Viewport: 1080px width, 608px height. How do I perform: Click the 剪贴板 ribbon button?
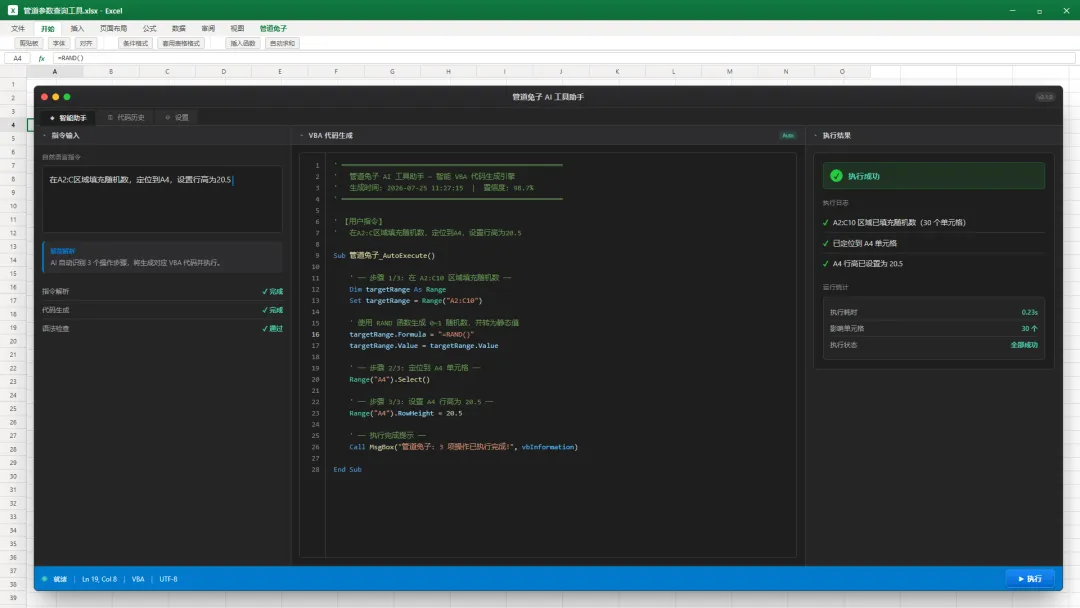[29, 43]
